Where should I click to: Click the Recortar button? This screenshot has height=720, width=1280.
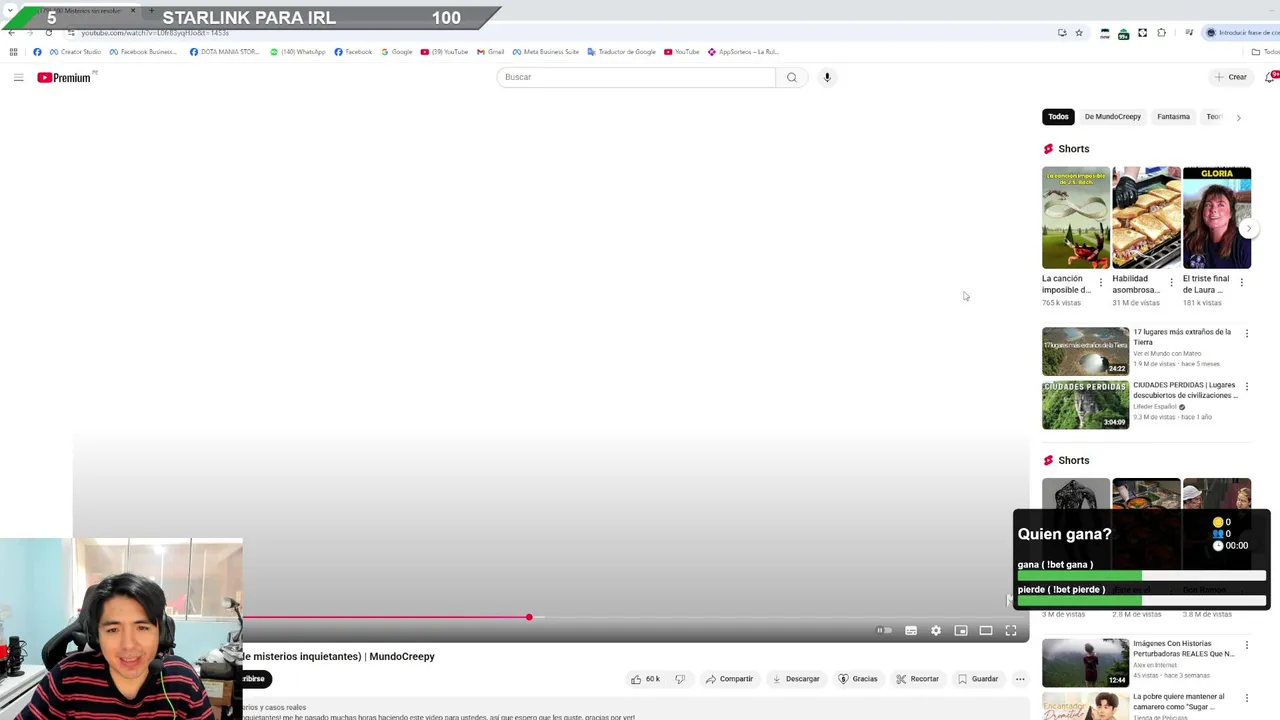918,679
